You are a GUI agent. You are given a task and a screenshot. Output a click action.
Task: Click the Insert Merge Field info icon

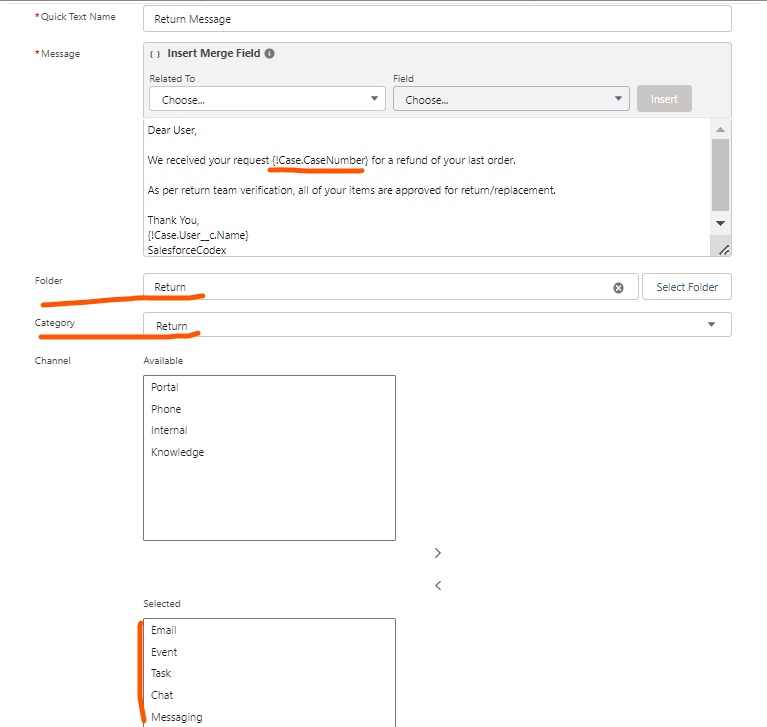(270, 53)
